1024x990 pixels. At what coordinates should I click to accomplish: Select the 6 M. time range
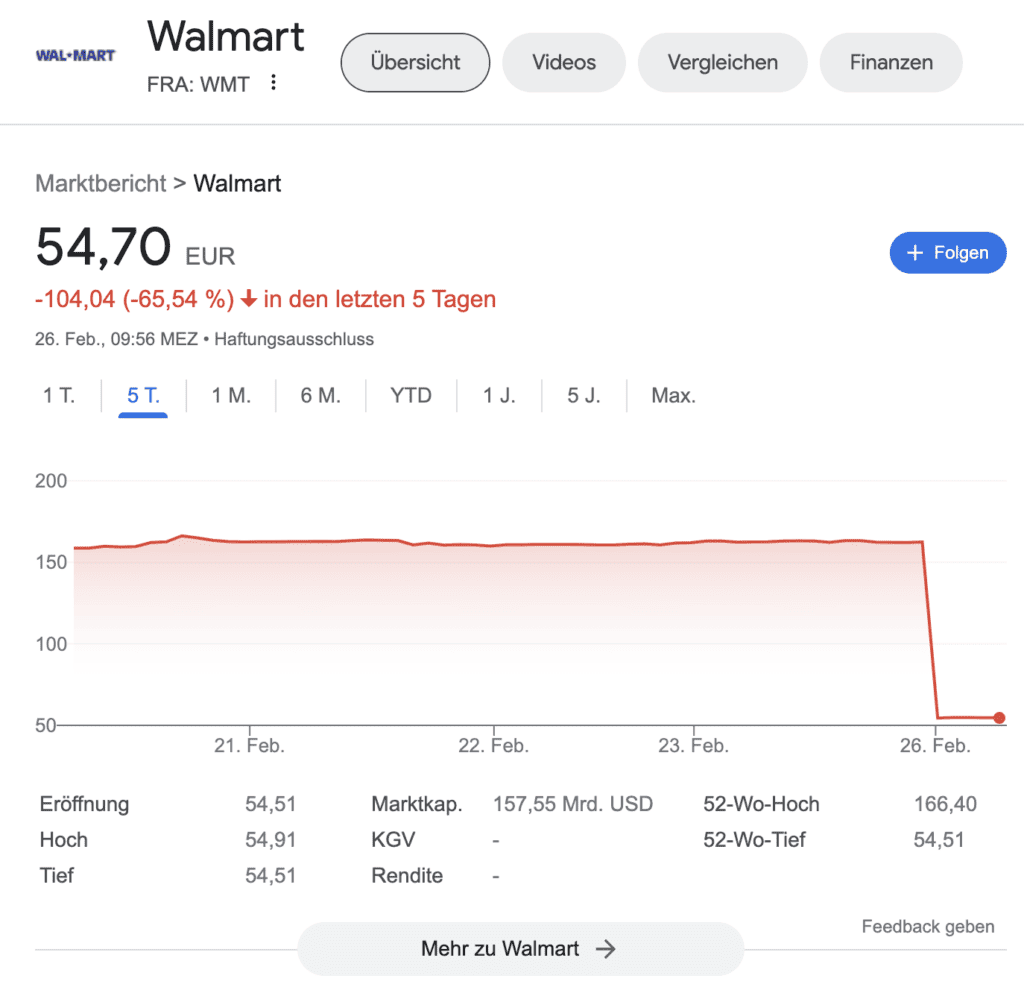[x=320, y=395]
